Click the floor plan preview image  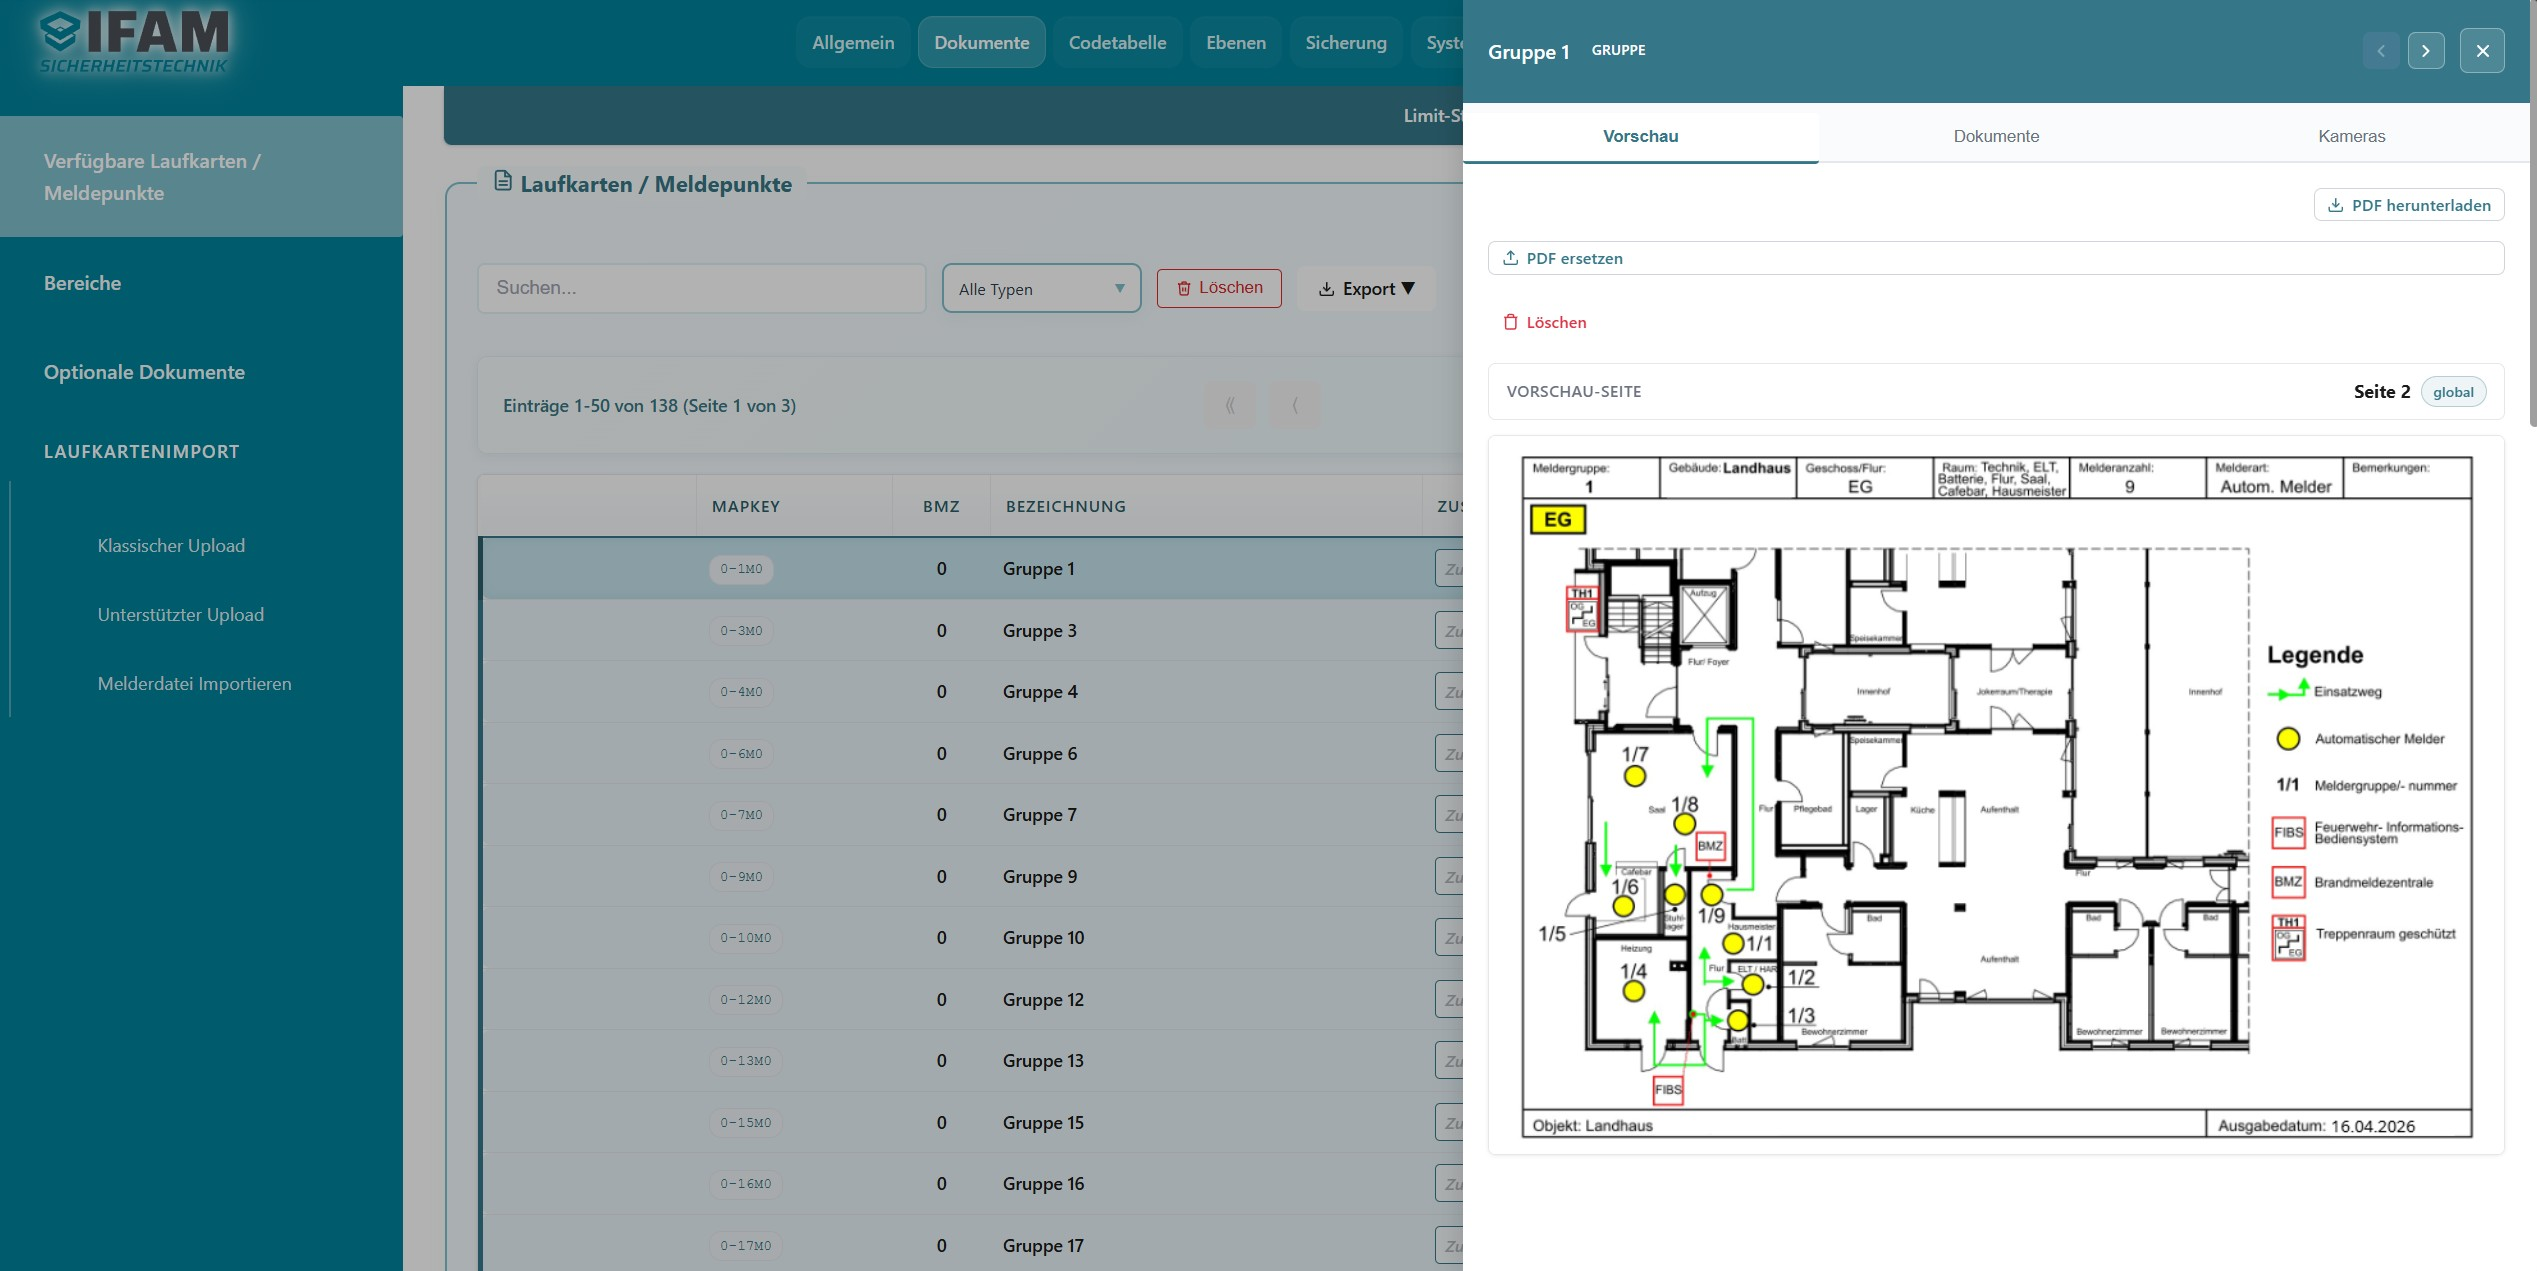click(1996, 796)
